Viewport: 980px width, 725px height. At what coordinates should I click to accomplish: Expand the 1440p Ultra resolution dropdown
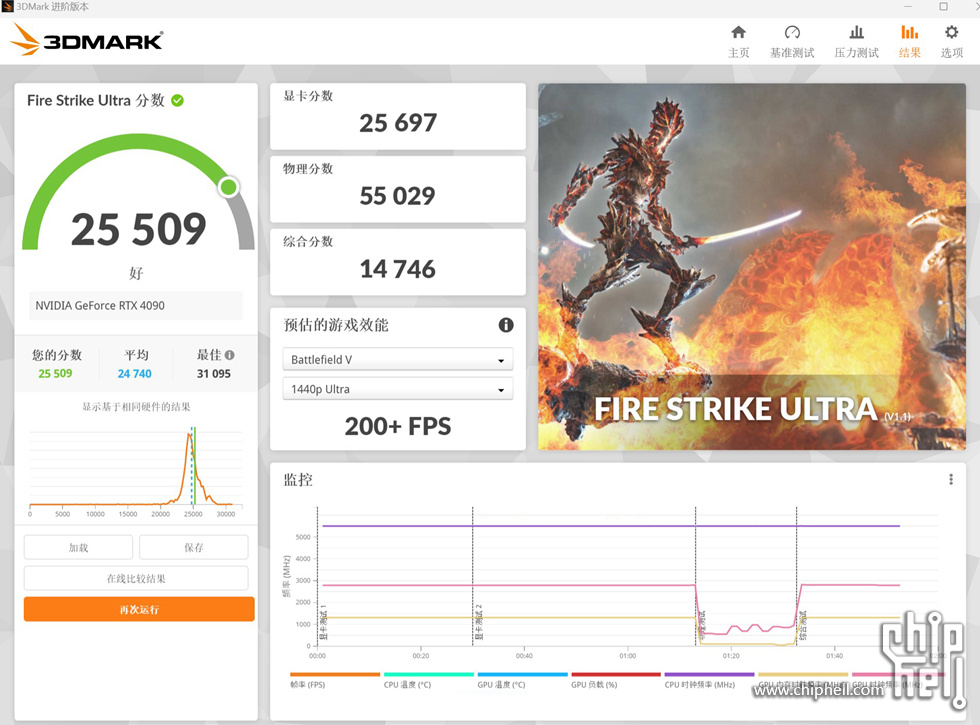click(398, 389)
